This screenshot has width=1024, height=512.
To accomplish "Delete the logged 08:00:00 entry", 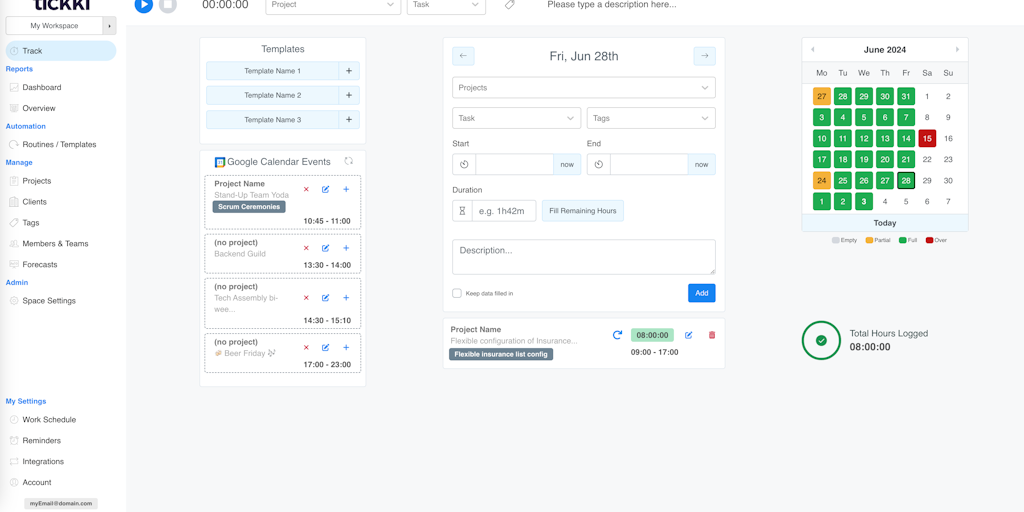I will [712, 335].
